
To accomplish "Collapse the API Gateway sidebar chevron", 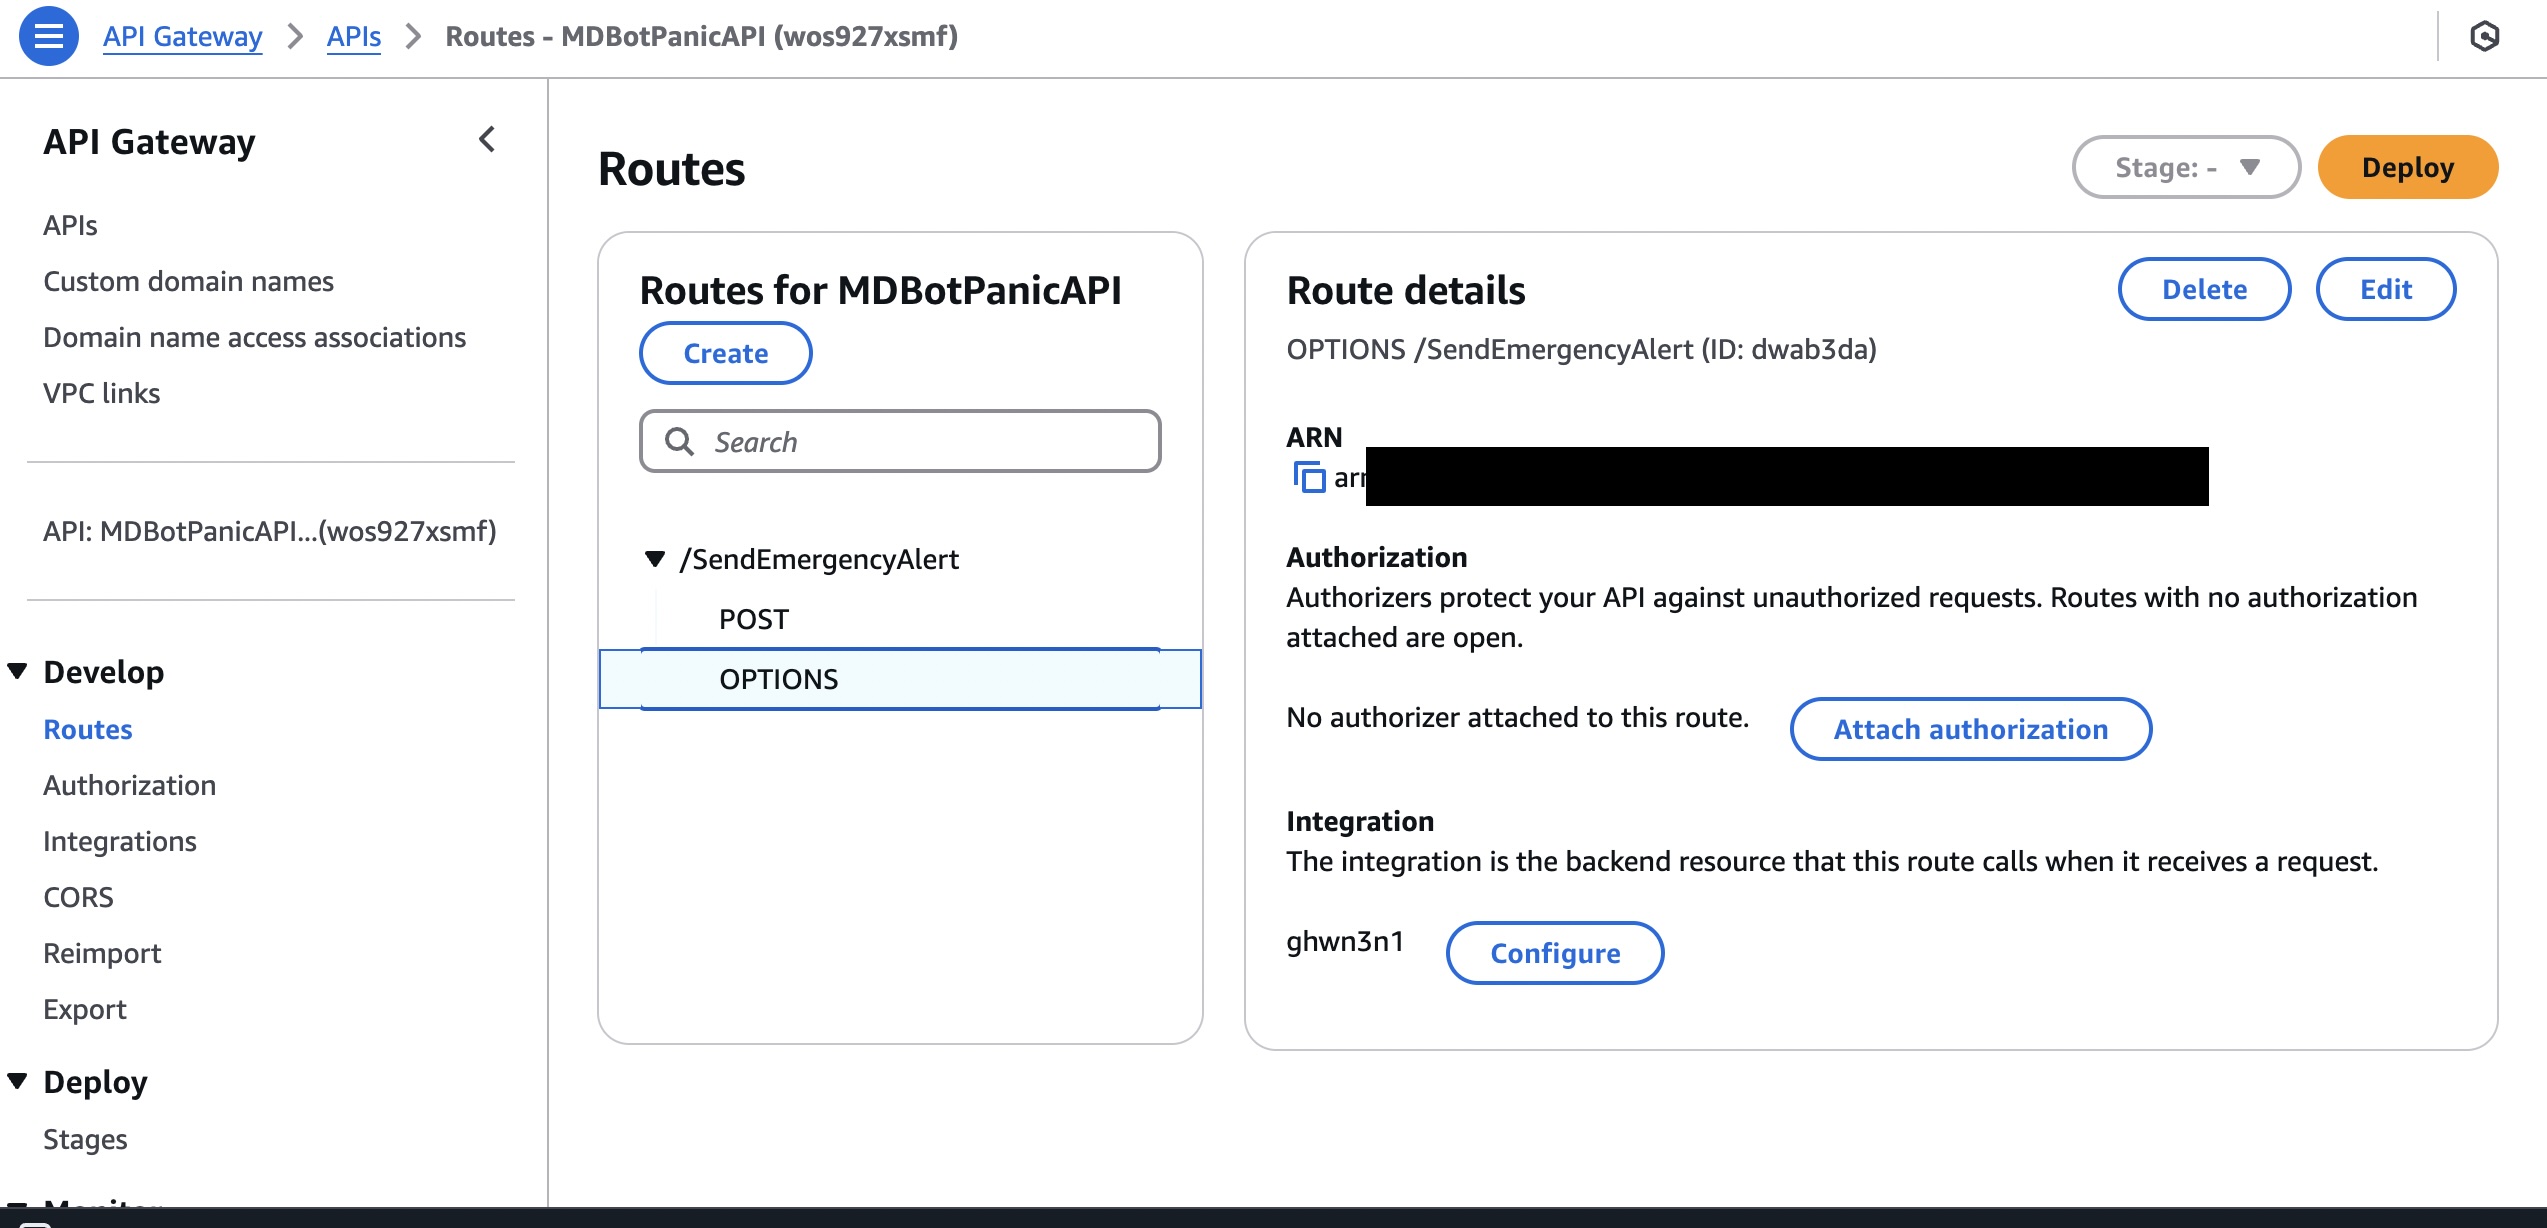I will coord(487,140).
